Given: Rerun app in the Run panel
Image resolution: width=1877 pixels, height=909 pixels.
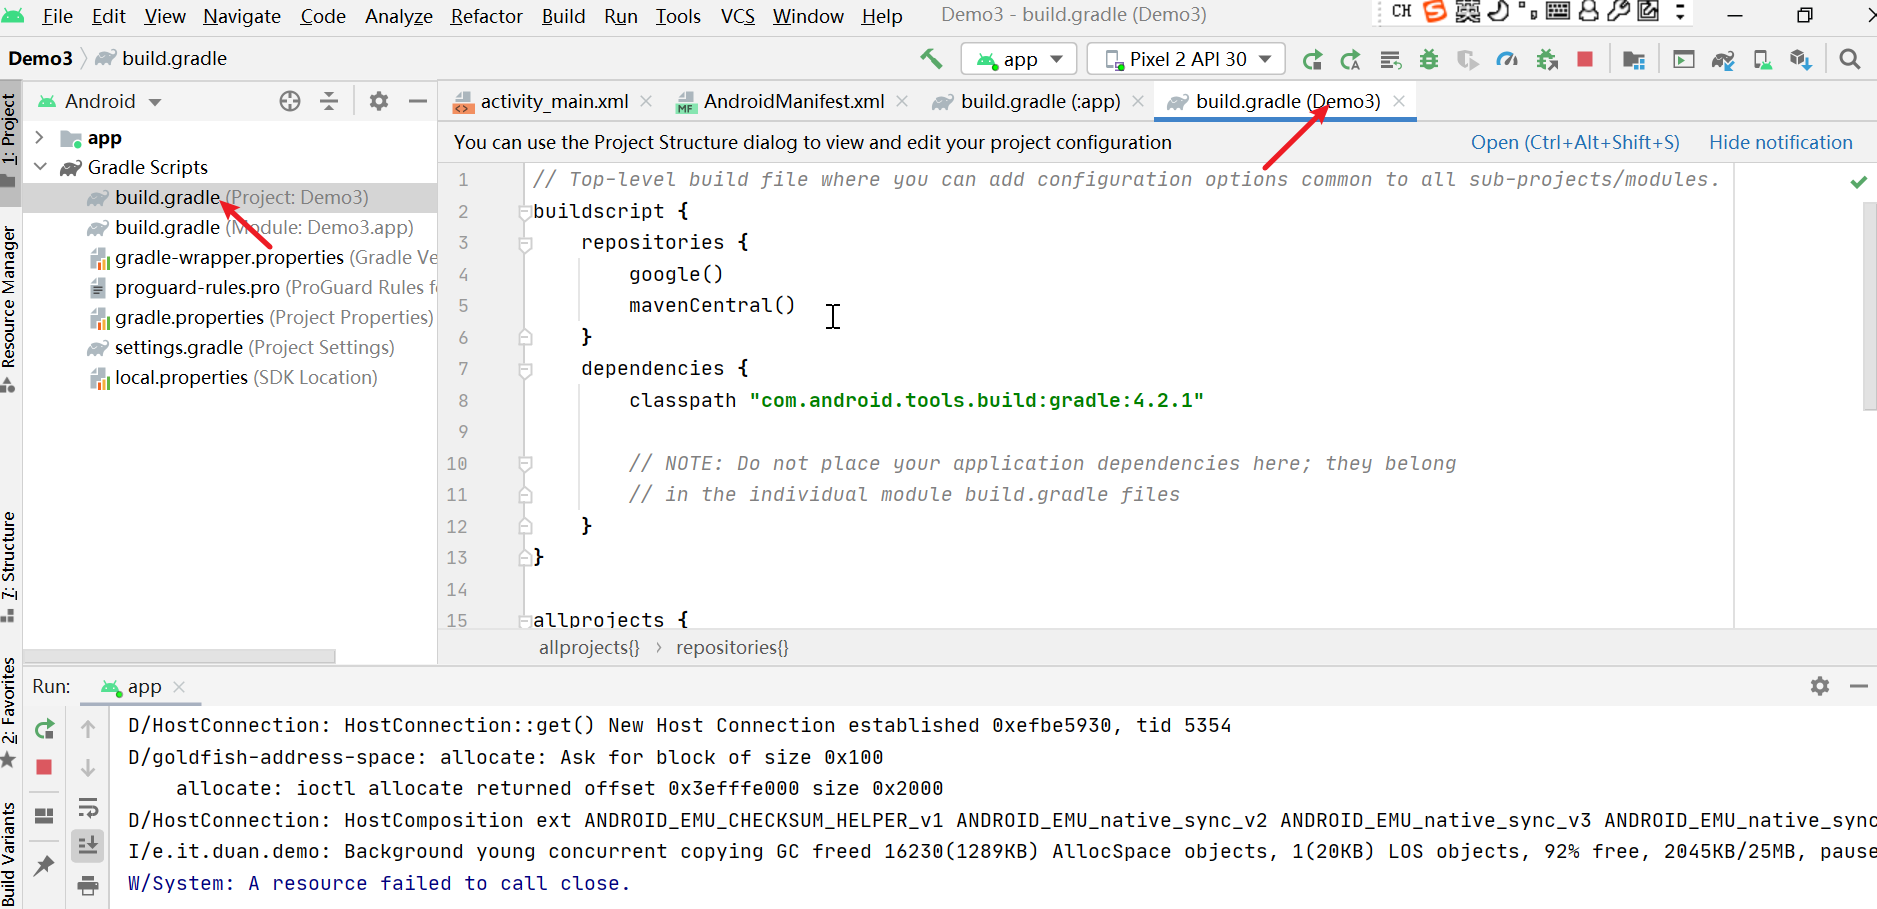Looking at the screenshot, I should tap(44, 729).
